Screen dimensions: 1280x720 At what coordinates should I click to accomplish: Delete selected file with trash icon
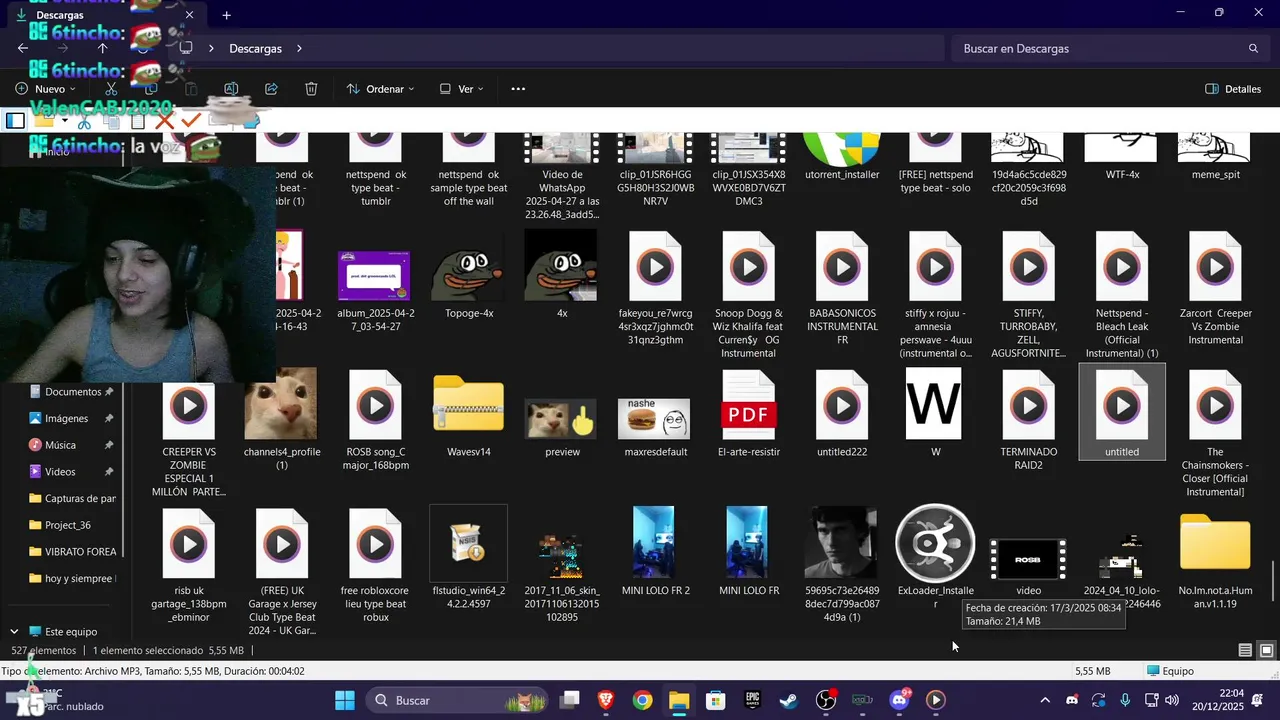(311, 89)
